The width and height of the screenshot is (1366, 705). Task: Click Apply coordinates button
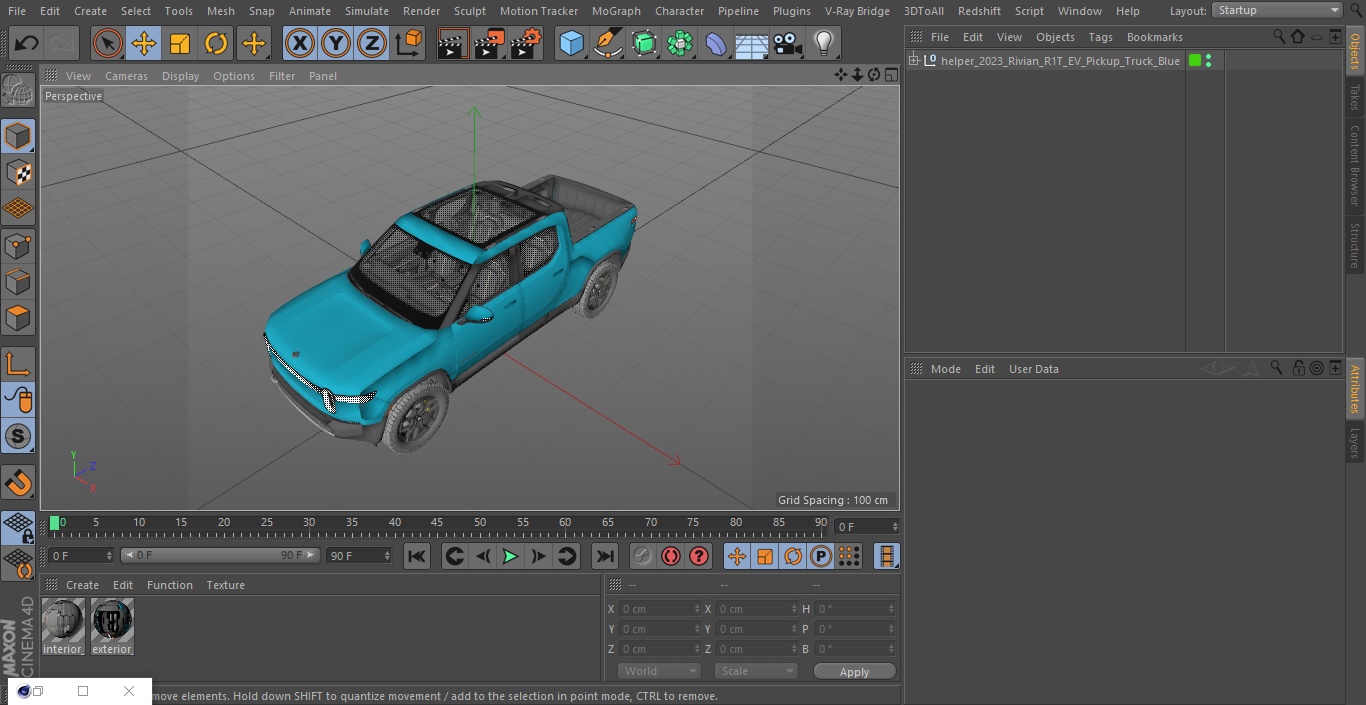(x=854, y=671)
